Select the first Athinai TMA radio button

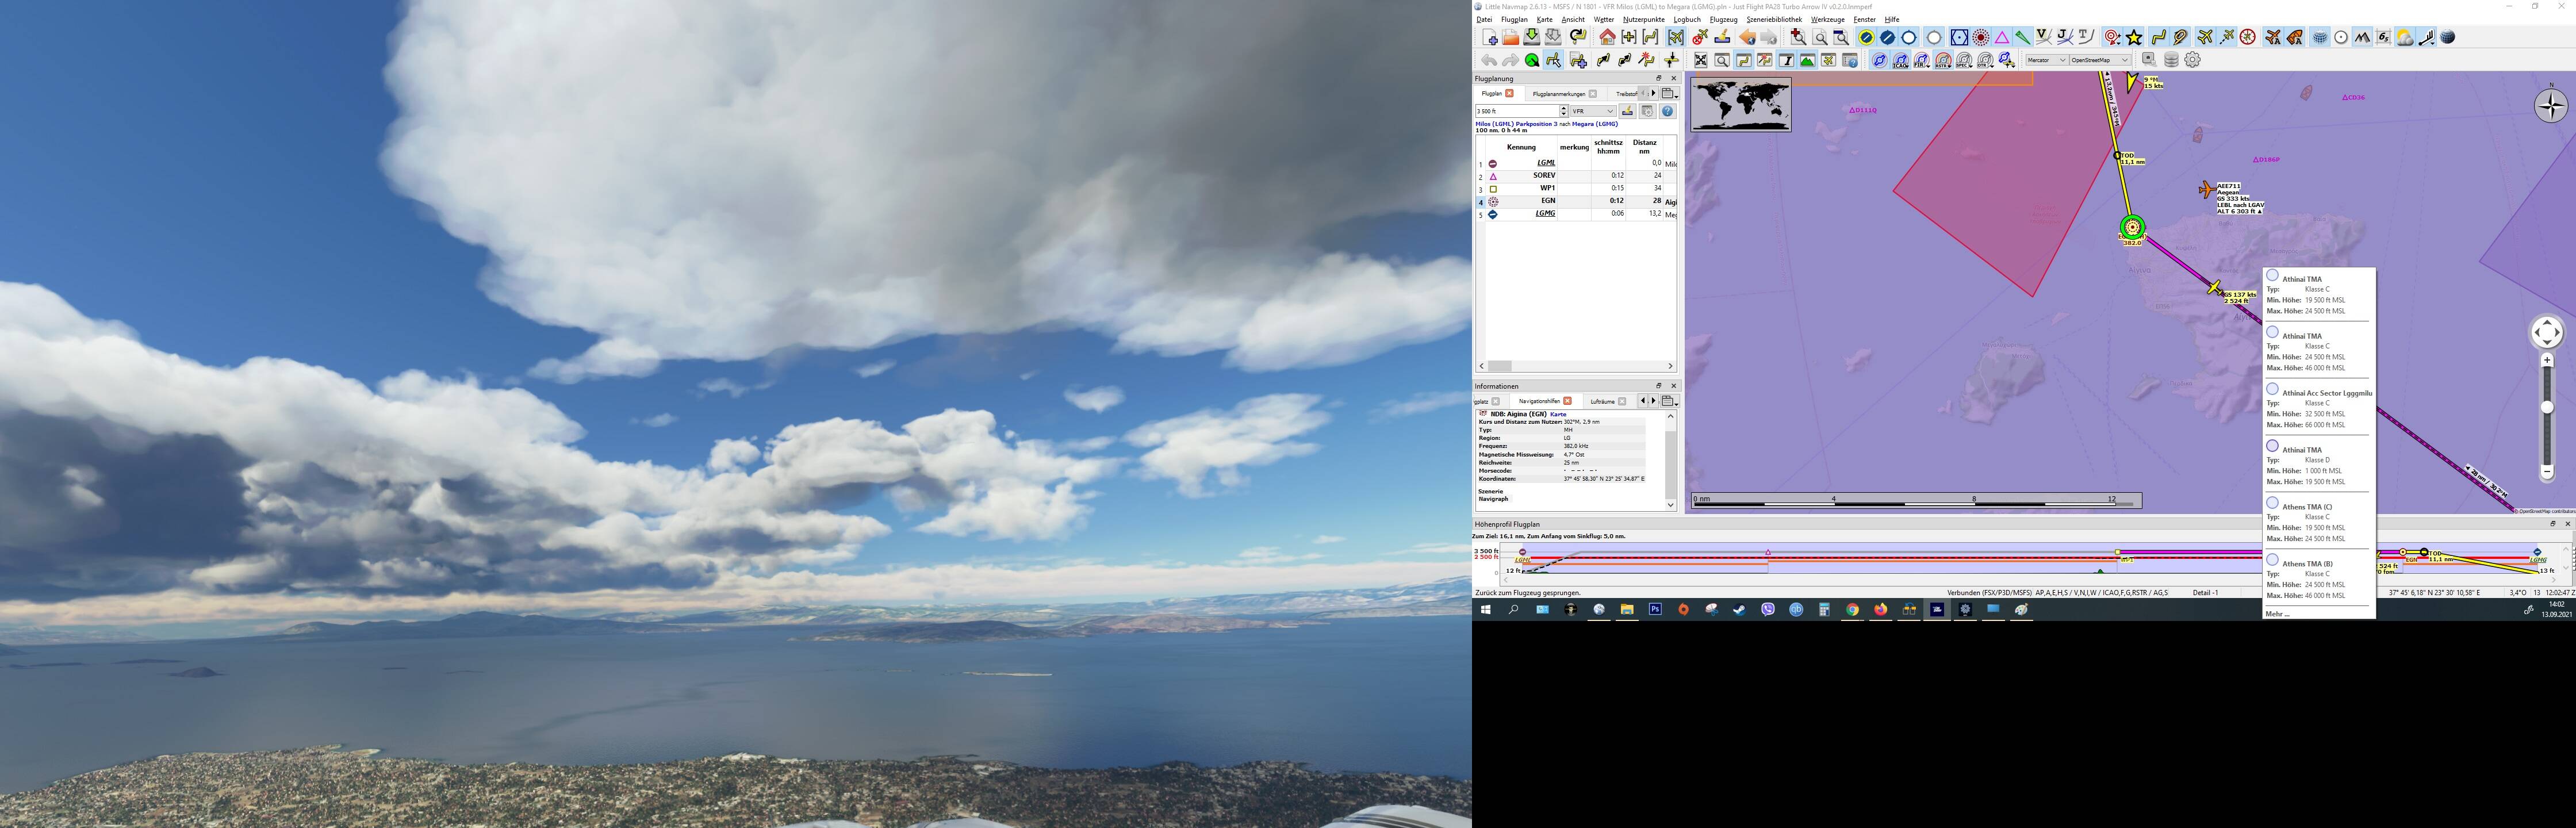[2272, 275]
